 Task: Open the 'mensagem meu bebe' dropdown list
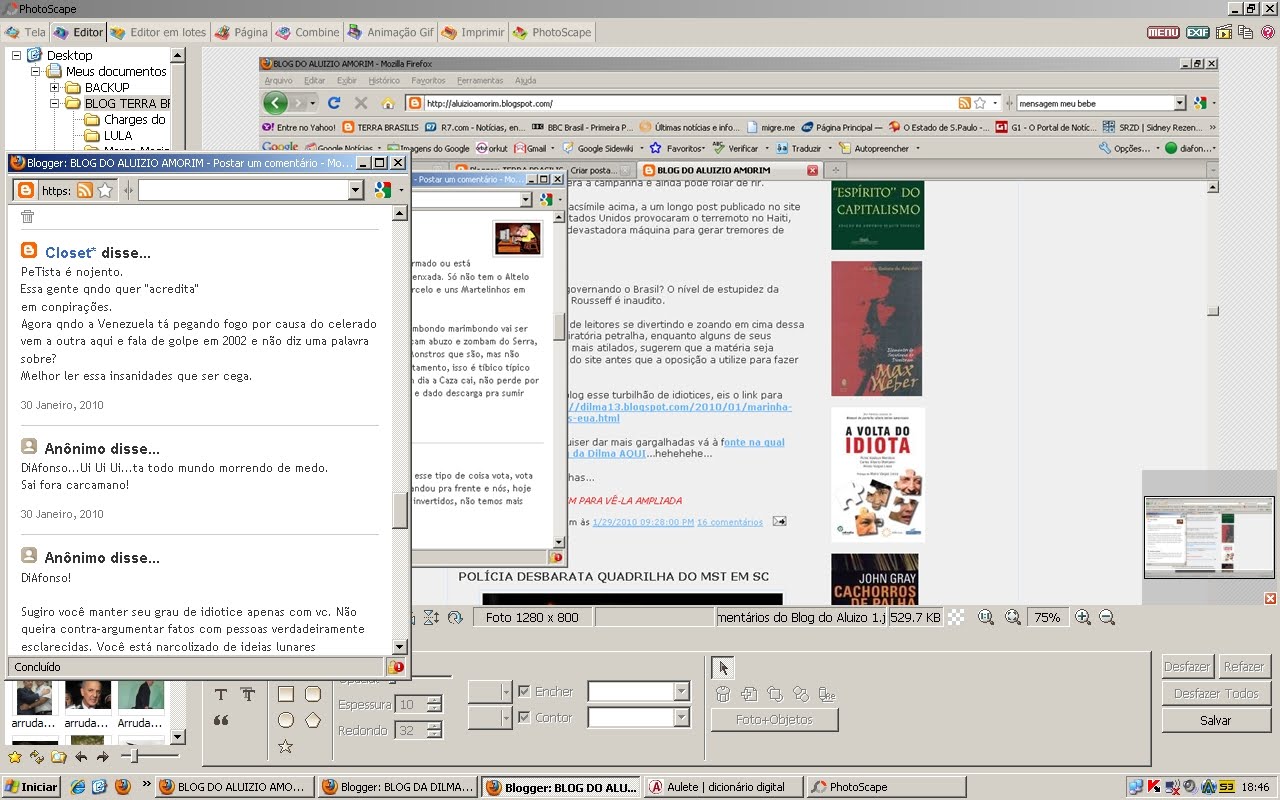(x=1180, y=102)
